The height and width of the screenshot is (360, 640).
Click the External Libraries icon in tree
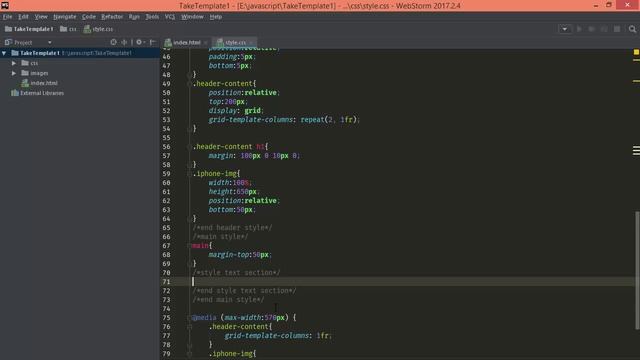(x=15, y=93)
